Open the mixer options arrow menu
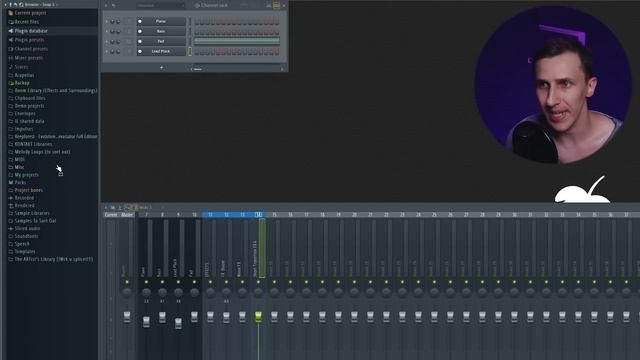Viewport: 640px width, 360px height. click(x=106, y=208)
